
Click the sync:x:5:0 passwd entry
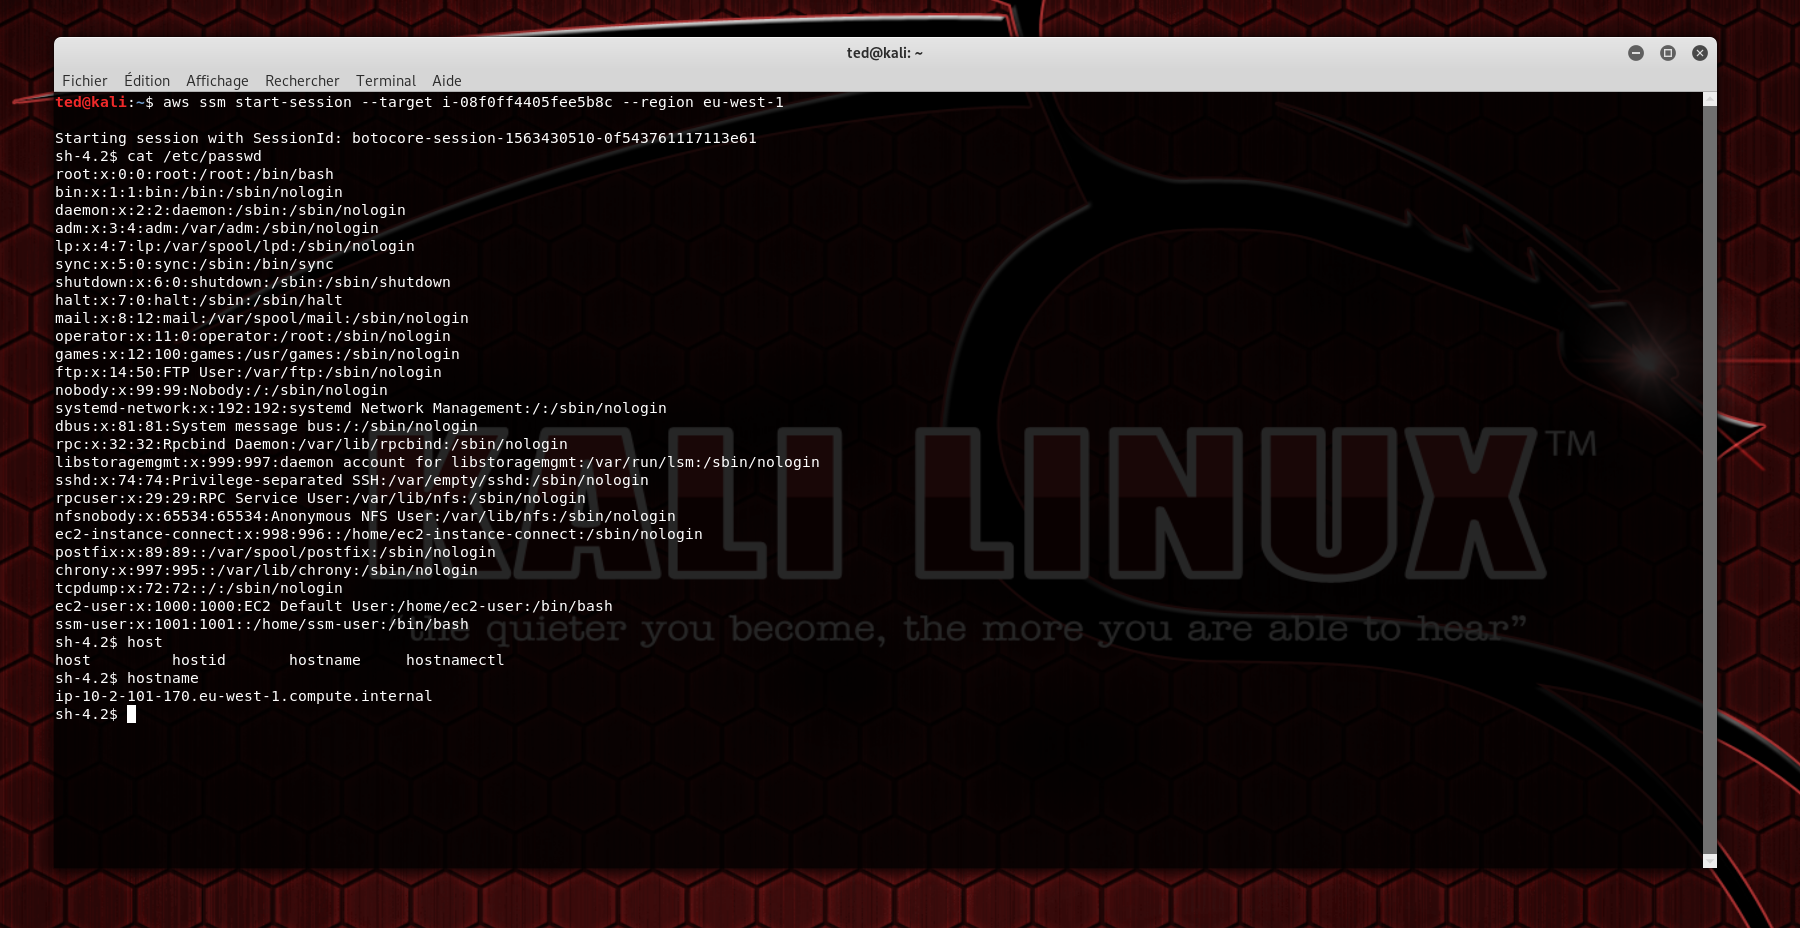click(194, 264)
